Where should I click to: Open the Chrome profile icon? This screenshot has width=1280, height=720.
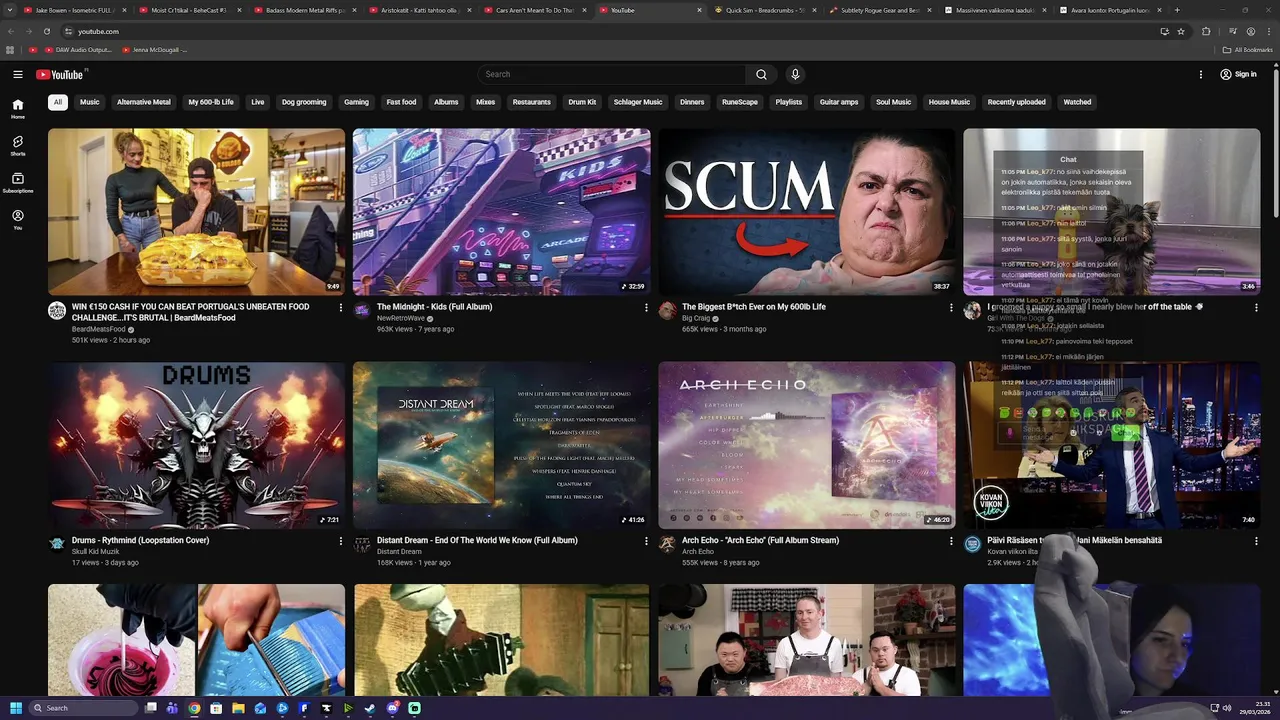(x=1251, y=31)
